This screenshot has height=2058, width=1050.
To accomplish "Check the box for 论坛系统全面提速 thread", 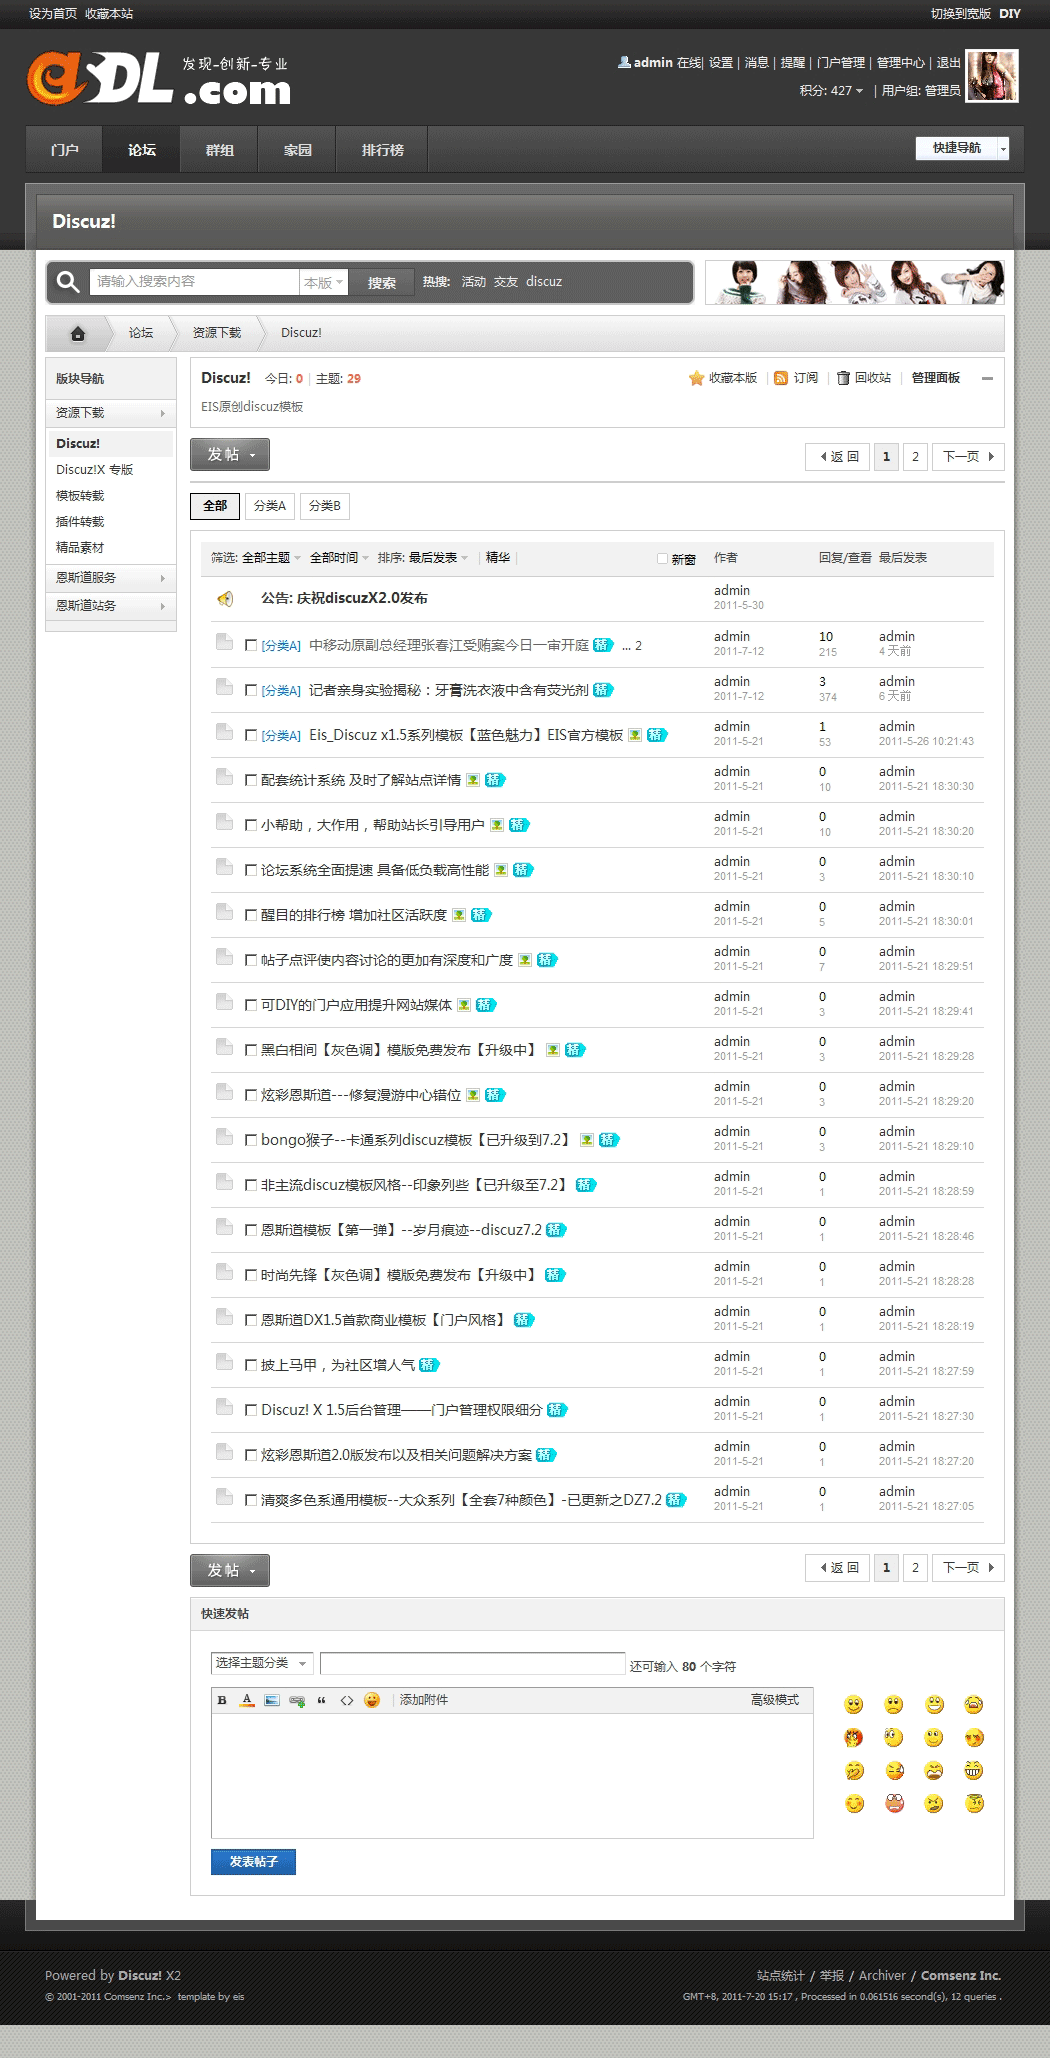I will [x=251, y=870].
